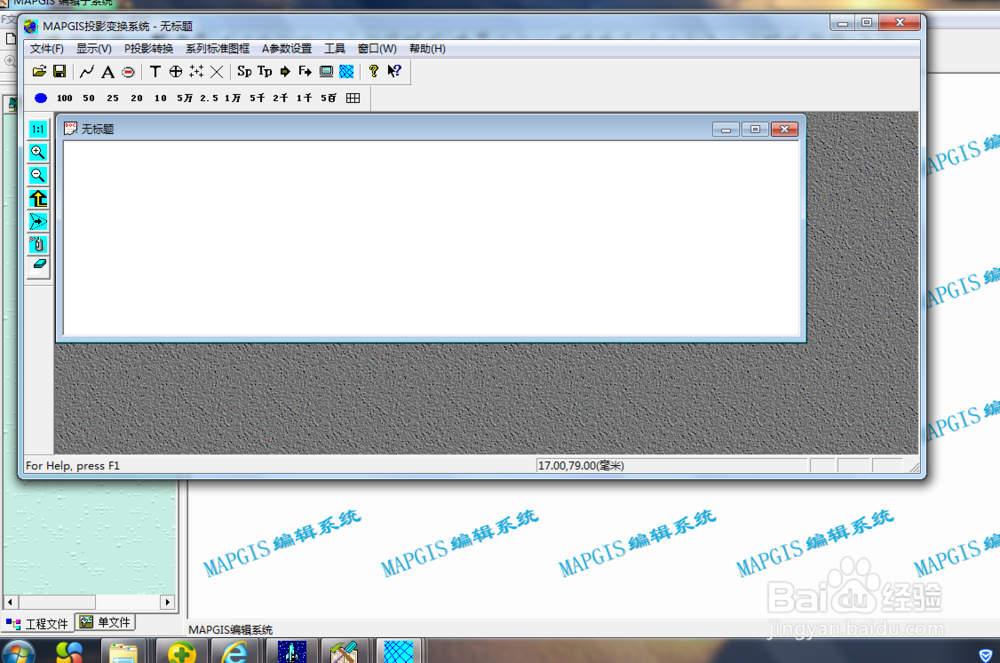
Task: Select the 5万 scale button
Action: tap(185, 98)
